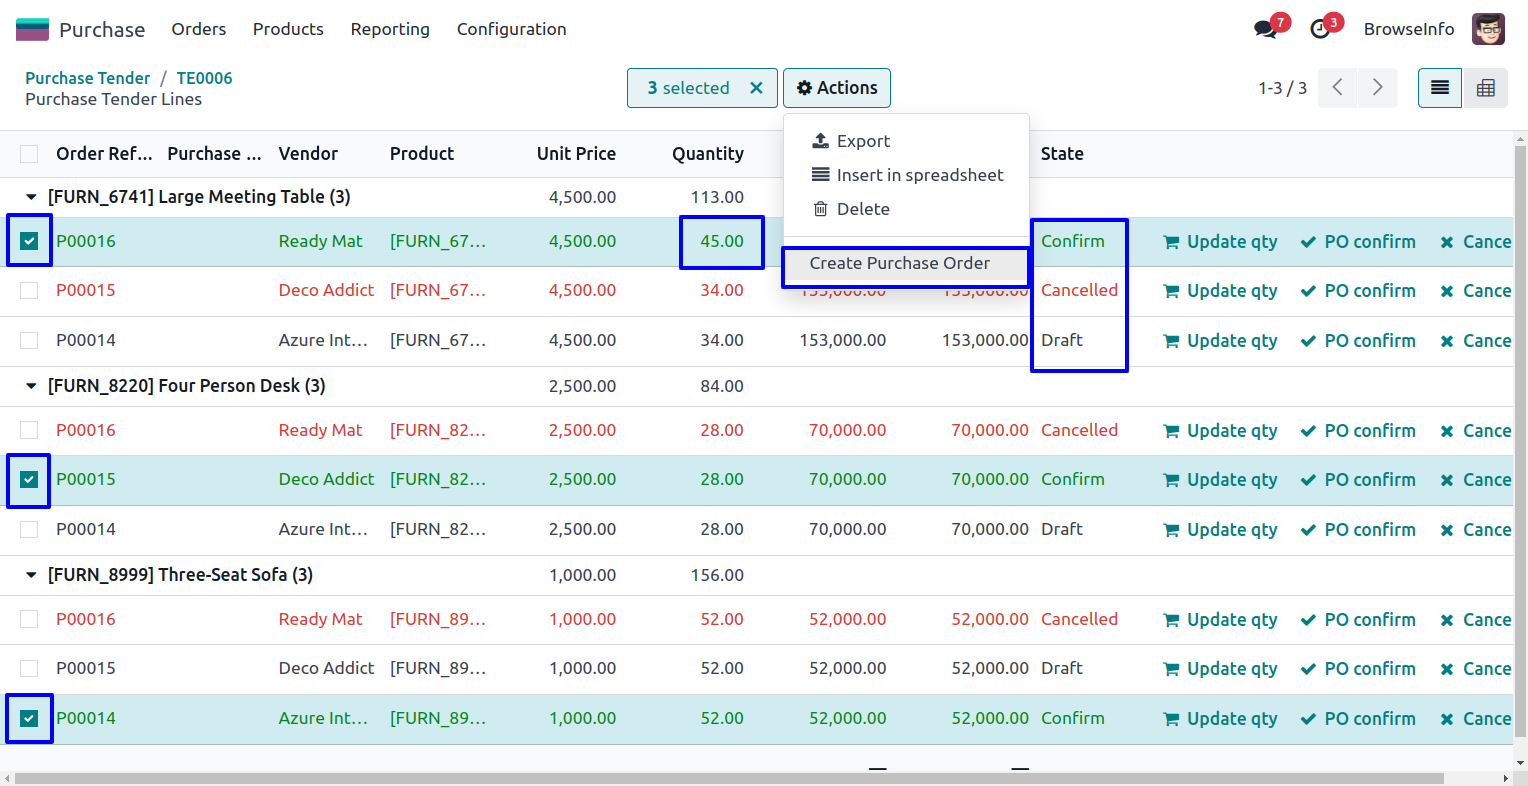Screen dimensions: 1528x786
Task: PO confirm the Ready Mat Large Meeting Table line
Action: pos(1358,242)
